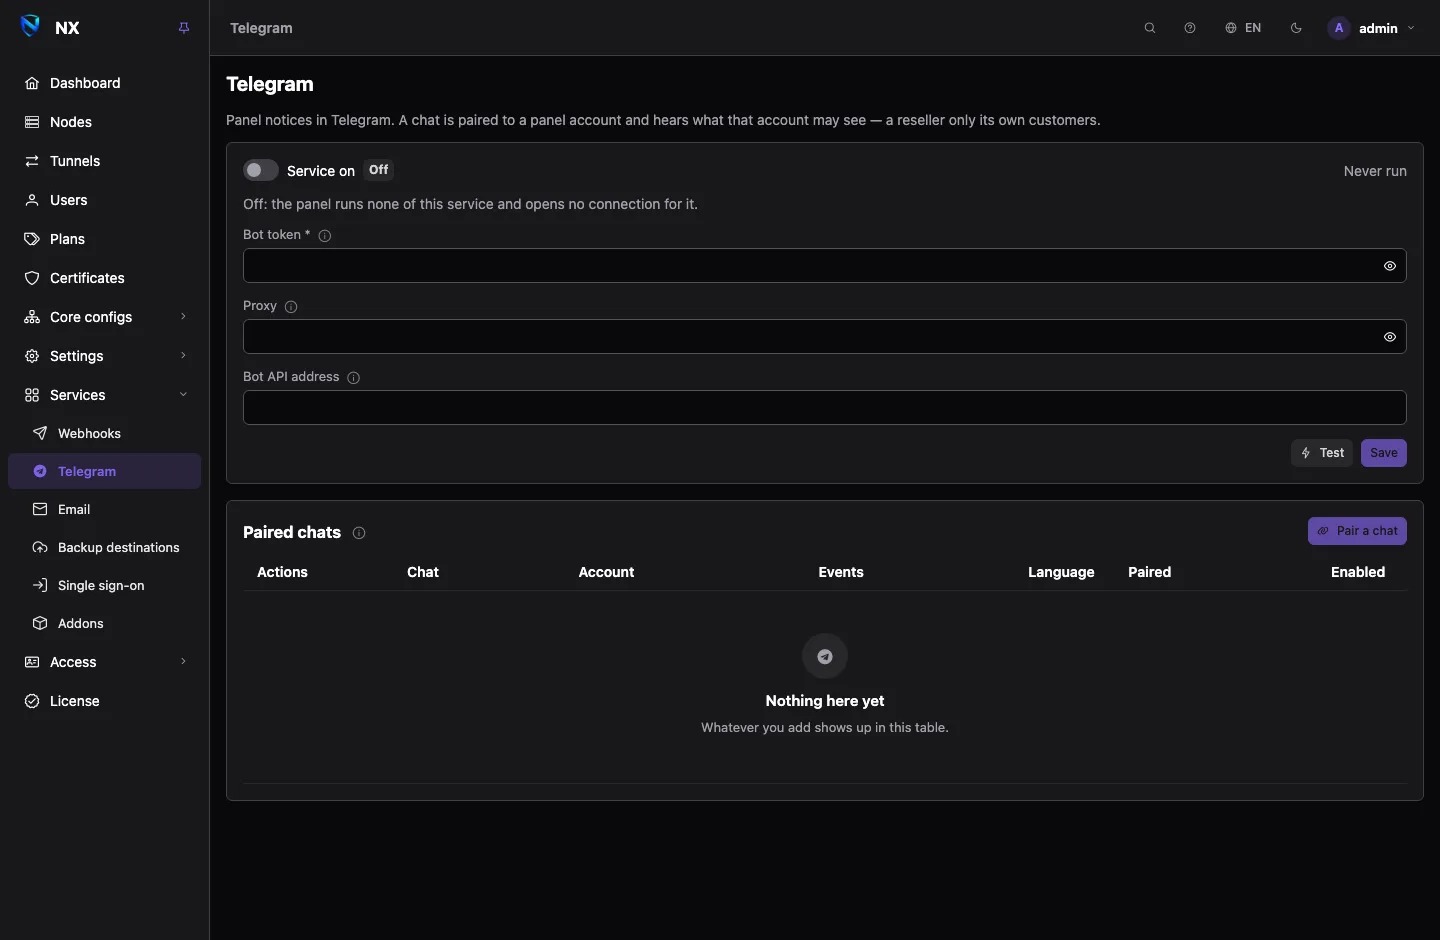The image size is (1440, 940).
Task: Click the info icon beside Paired chats
Action: tap(359, 533)
